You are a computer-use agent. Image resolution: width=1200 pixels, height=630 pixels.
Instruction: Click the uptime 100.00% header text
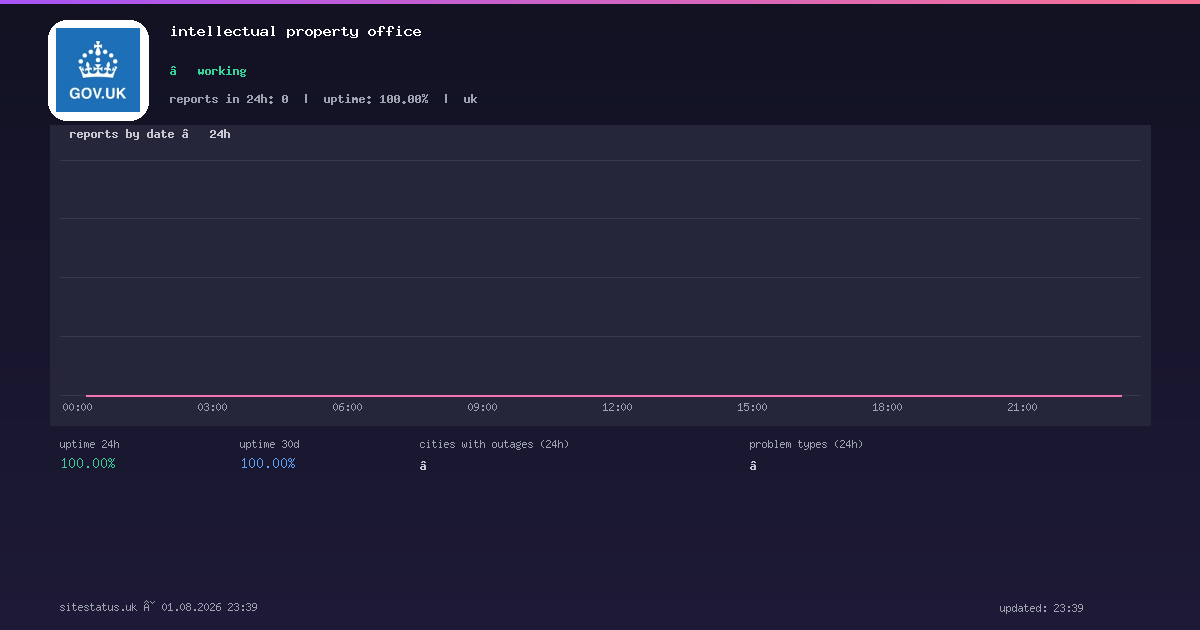click(x=376, y=99)
